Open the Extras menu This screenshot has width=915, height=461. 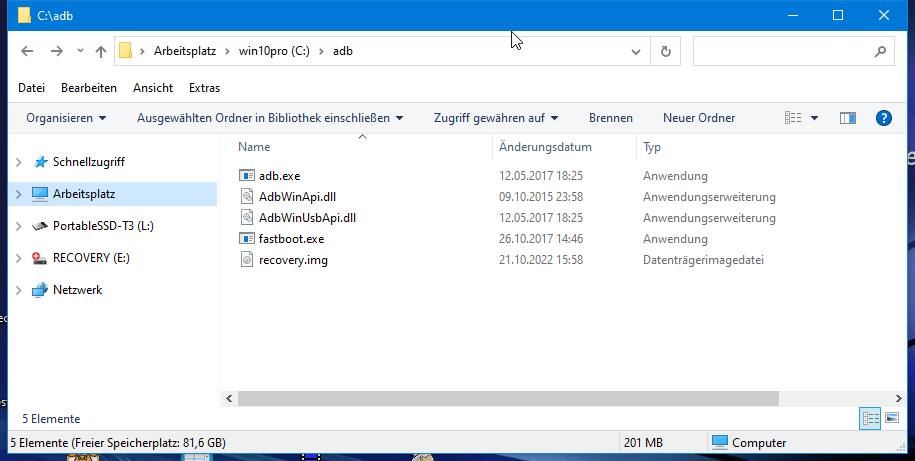(x=204, y=88)
